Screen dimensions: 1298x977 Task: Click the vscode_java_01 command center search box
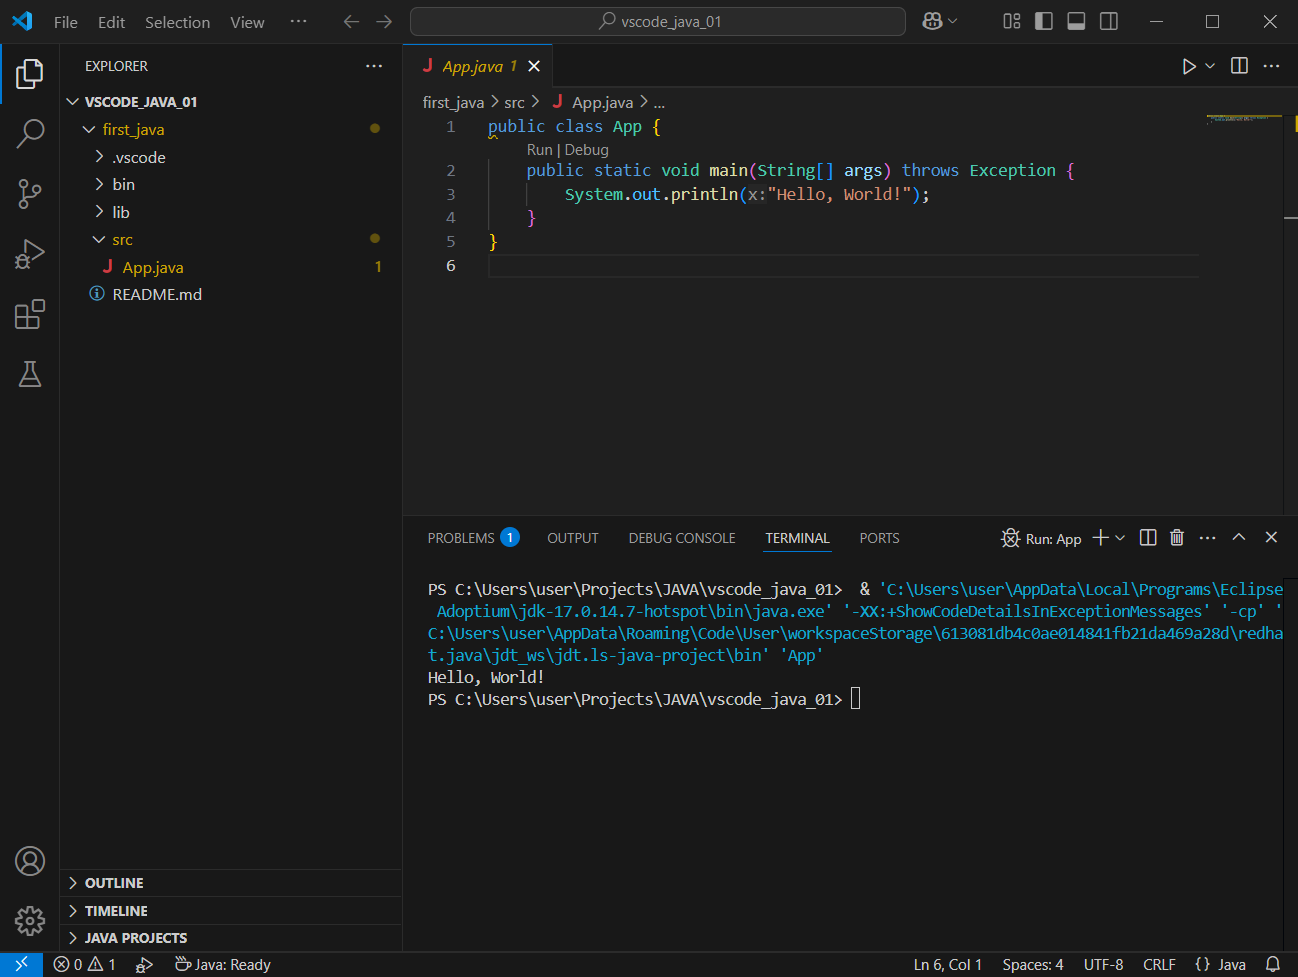coord(658,21)
